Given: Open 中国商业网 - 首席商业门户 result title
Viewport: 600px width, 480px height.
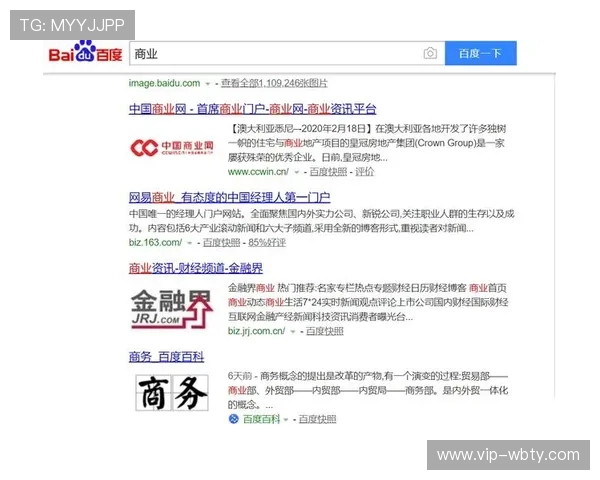Looking at the screenshot, I should (x=252, y=109).
